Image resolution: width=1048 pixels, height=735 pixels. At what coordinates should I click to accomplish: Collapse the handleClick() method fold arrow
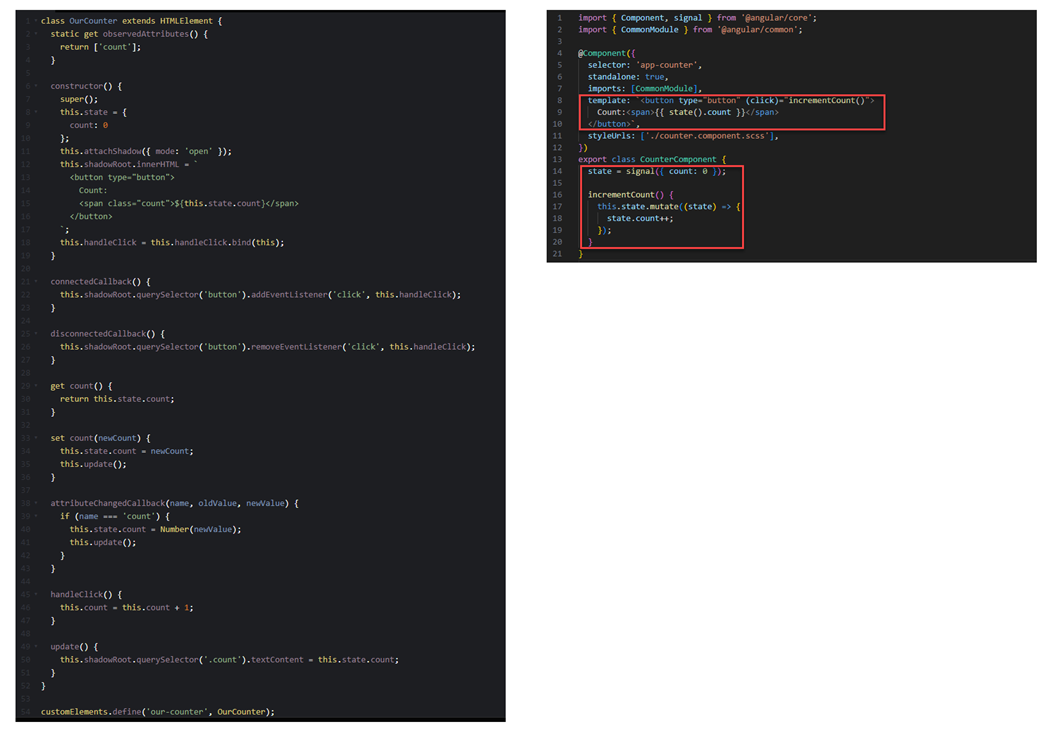click(x=35, y=595)
